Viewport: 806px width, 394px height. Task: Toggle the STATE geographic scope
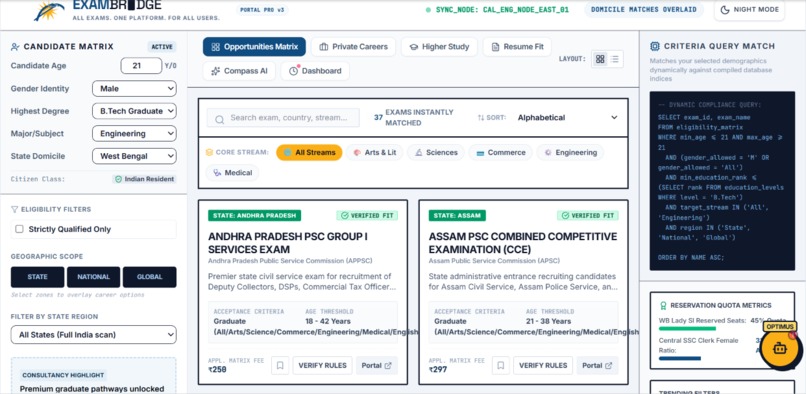(x=38, y=277)
